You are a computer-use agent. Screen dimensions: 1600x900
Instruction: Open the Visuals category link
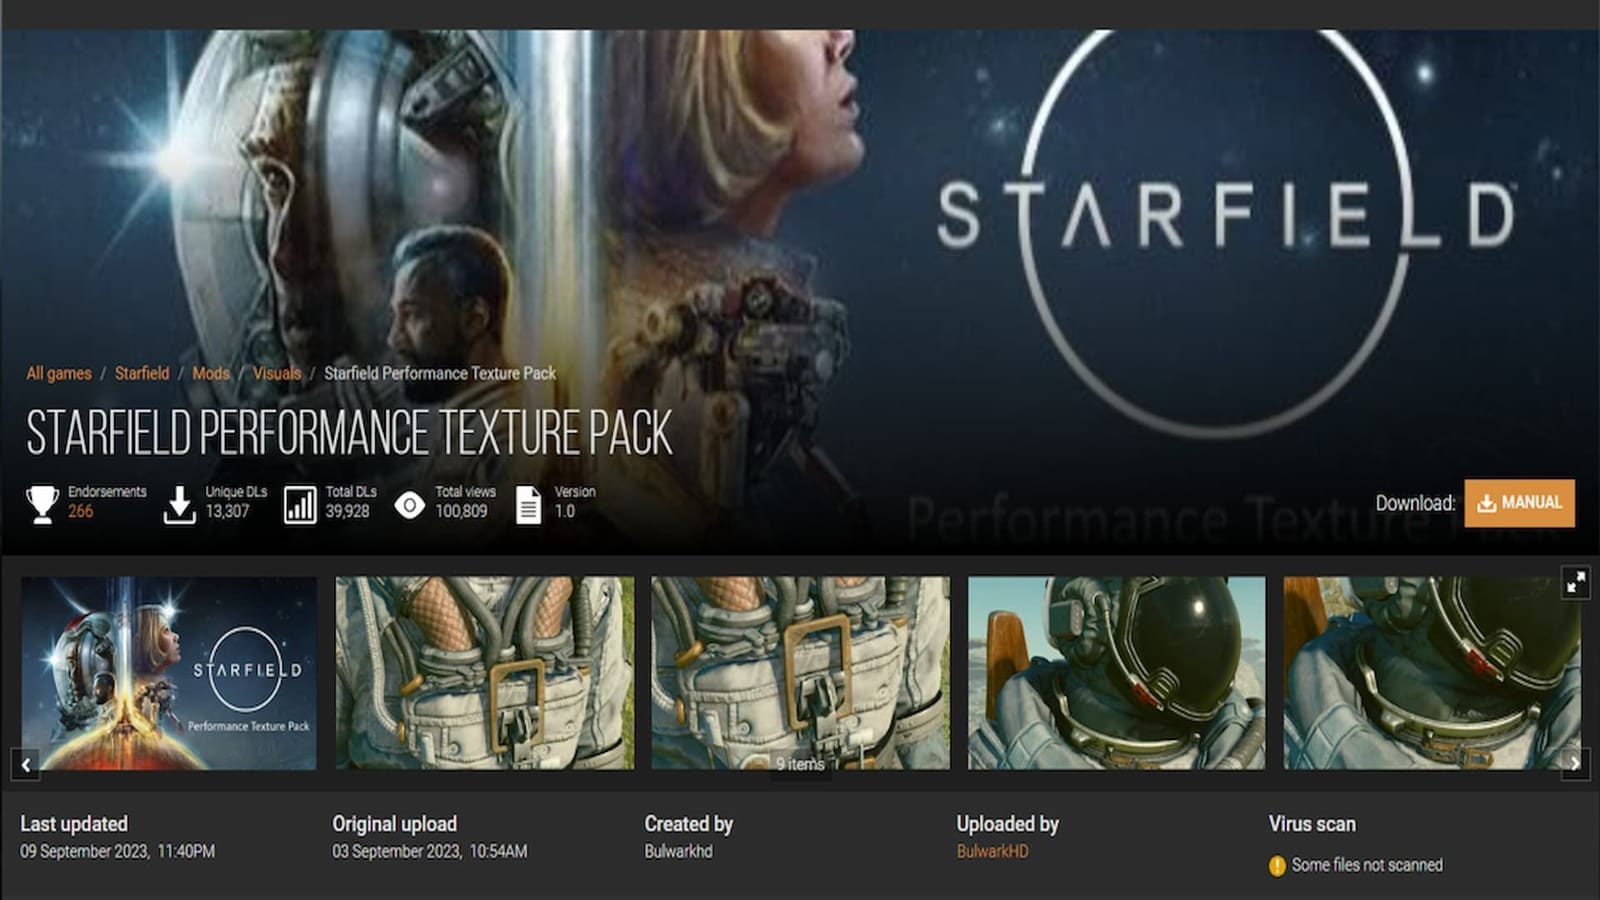click(x=279, y=373)
